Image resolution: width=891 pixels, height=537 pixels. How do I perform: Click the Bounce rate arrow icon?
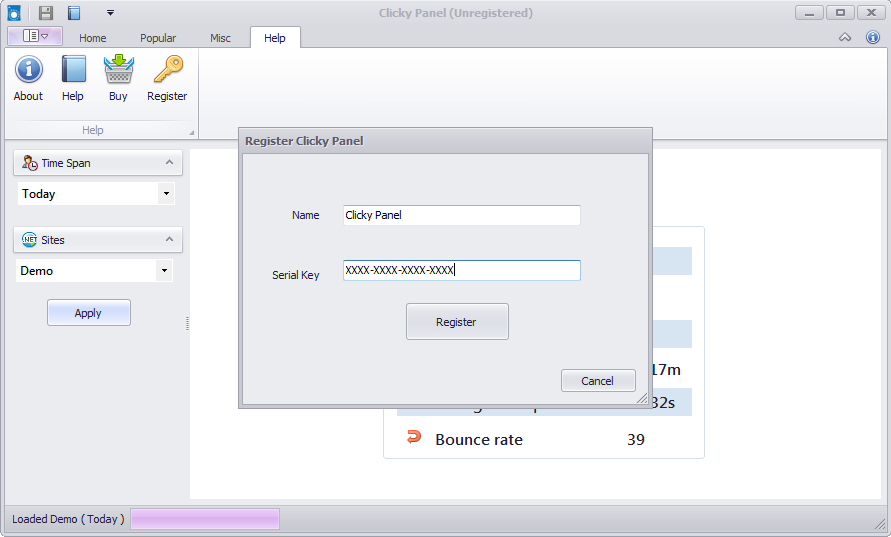[414, 438]
